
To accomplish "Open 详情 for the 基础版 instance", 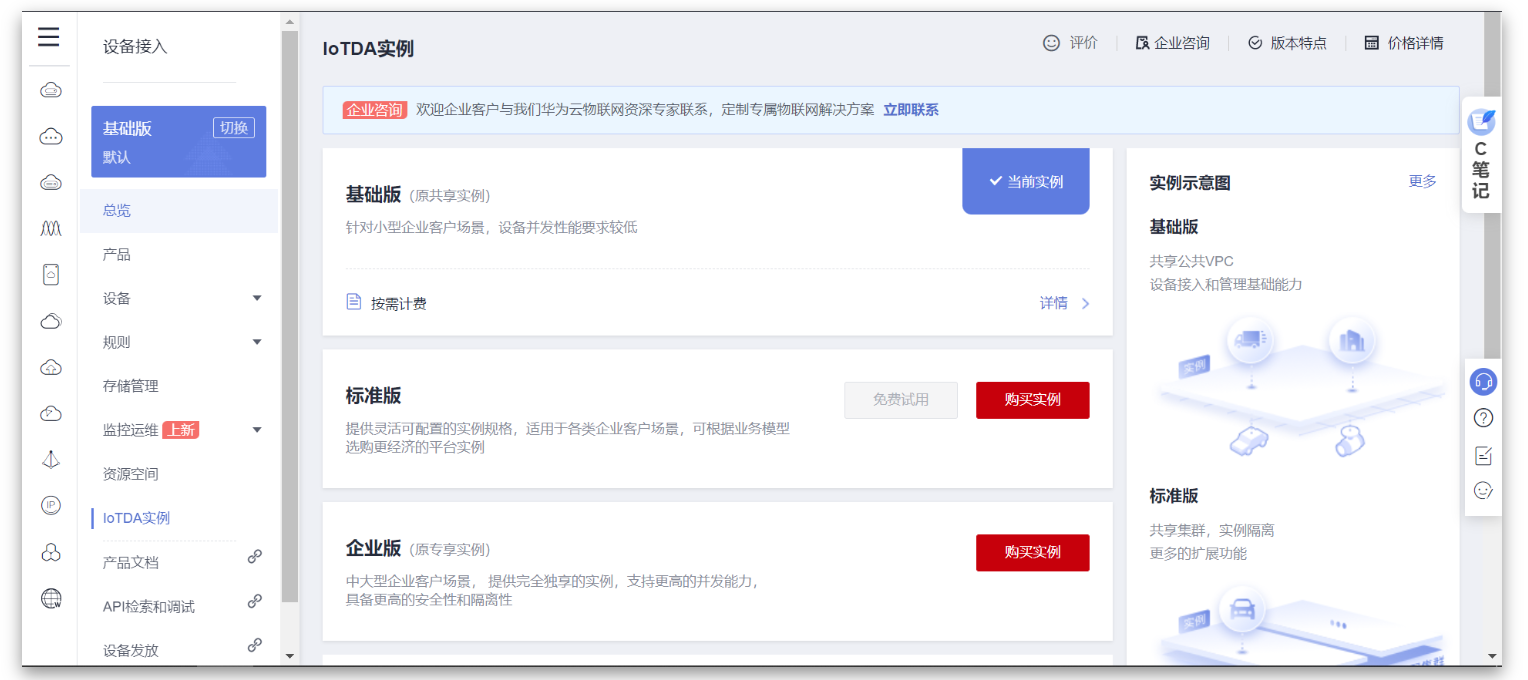I will 1054,303.
